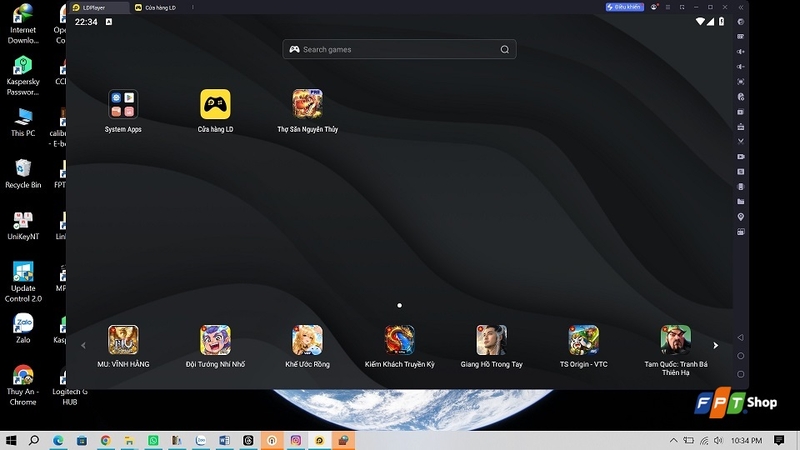The height and width of the screenshot is (450, 800).
Task: Show next recommended games with right arrow
Action: point(715,345)
